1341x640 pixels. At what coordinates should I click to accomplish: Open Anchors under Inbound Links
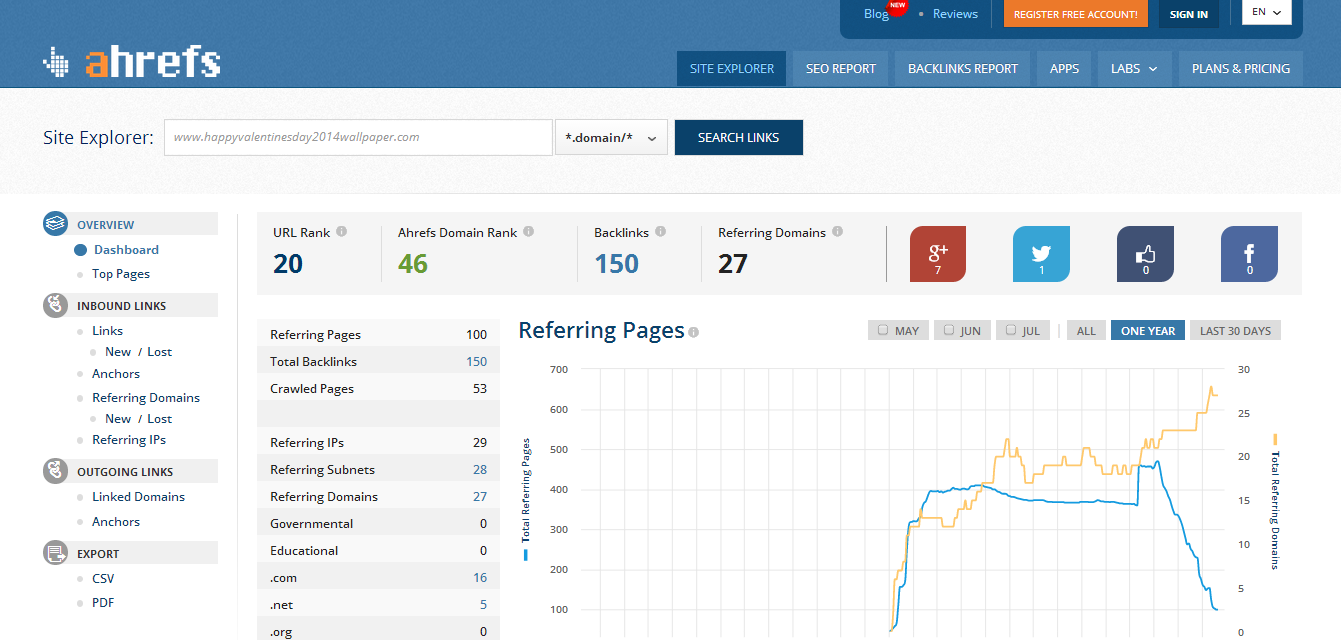click(116, 374)
